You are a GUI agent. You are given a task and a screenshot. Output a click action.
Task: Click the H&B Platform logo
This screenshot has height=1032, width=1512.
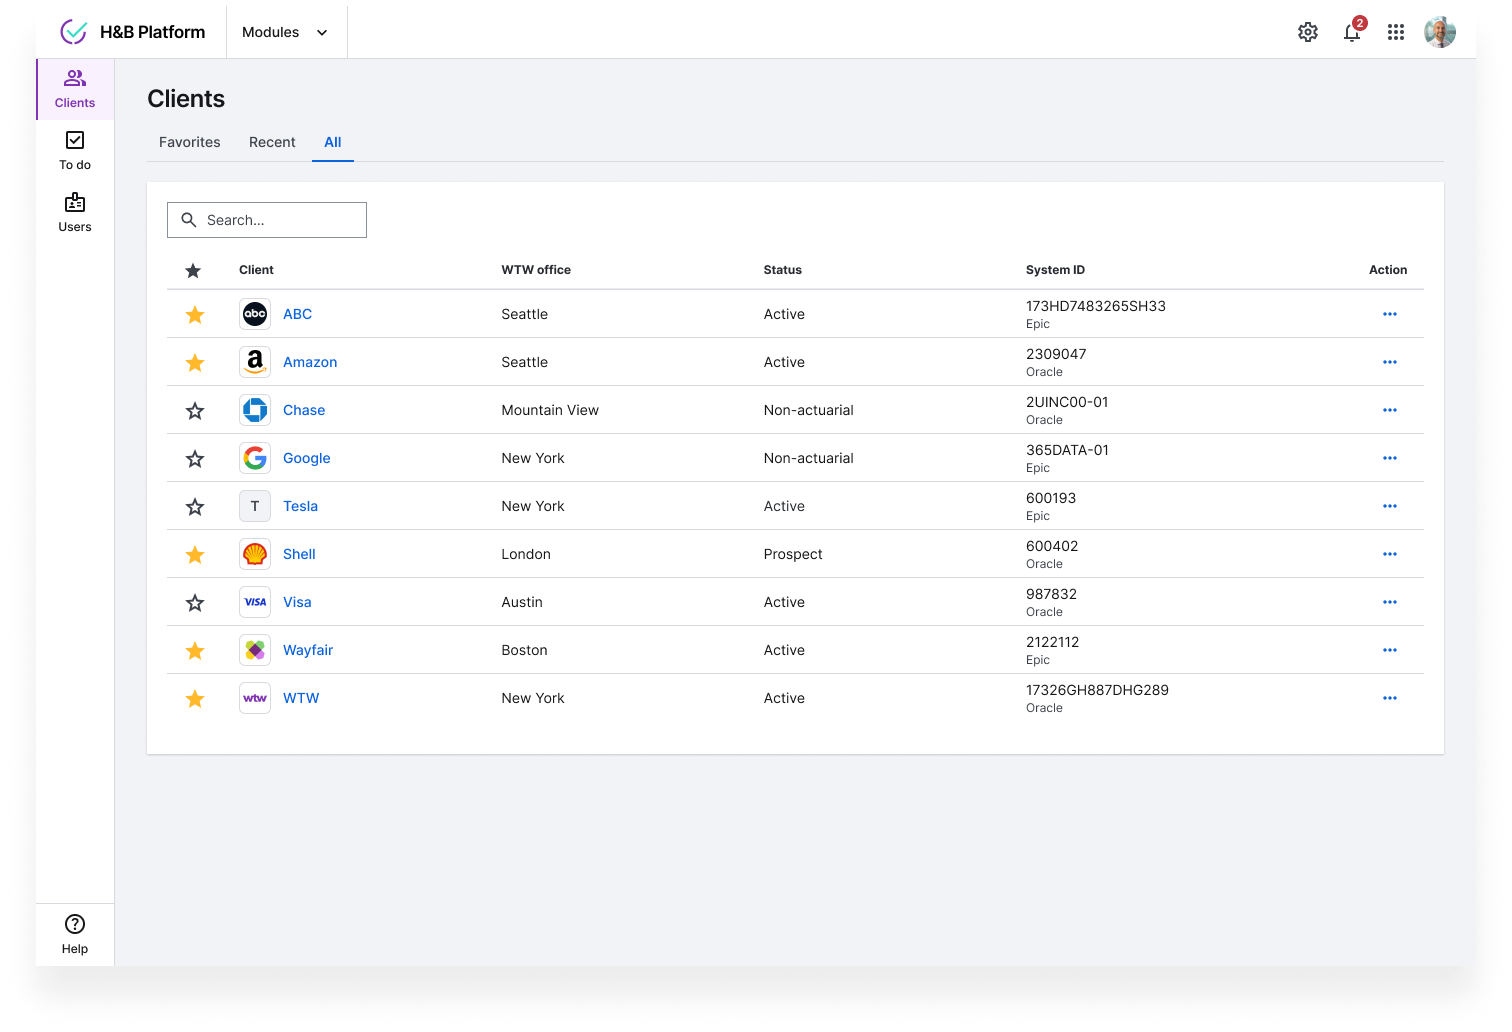pos(133,32)
